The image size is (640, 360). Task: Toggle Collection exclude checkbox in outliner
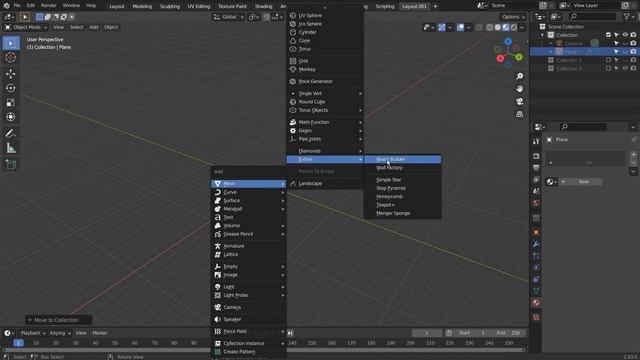click(608, 35)
